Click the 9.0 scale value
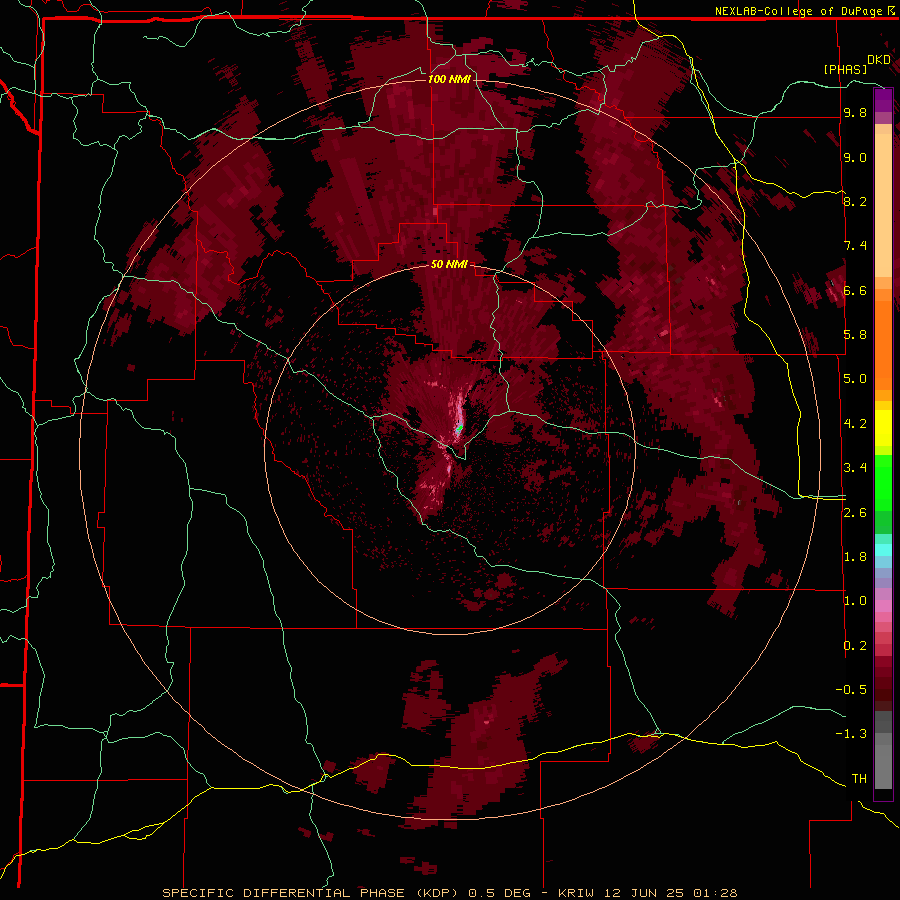 coord(855,157)
